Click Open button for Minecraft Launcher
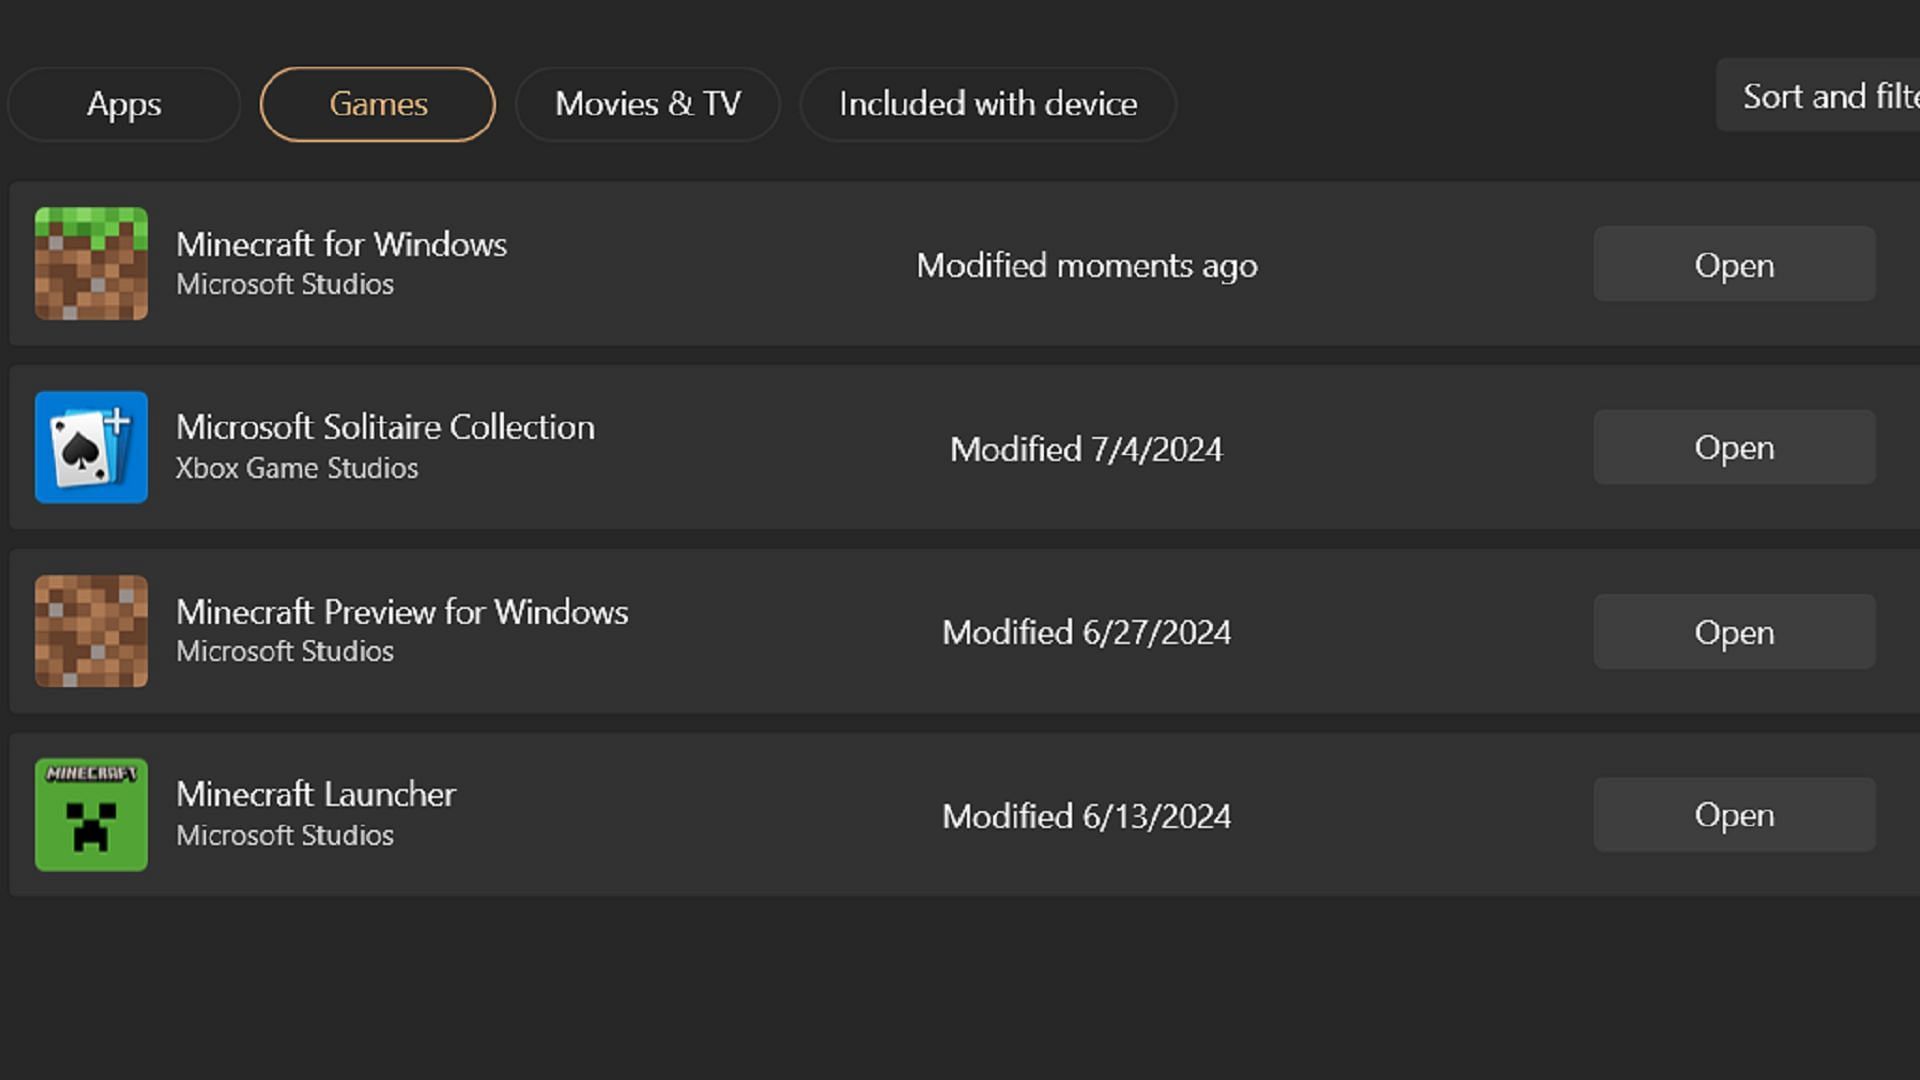The height and width of the screenshot is (1080, 1920). pos(1733,814)
